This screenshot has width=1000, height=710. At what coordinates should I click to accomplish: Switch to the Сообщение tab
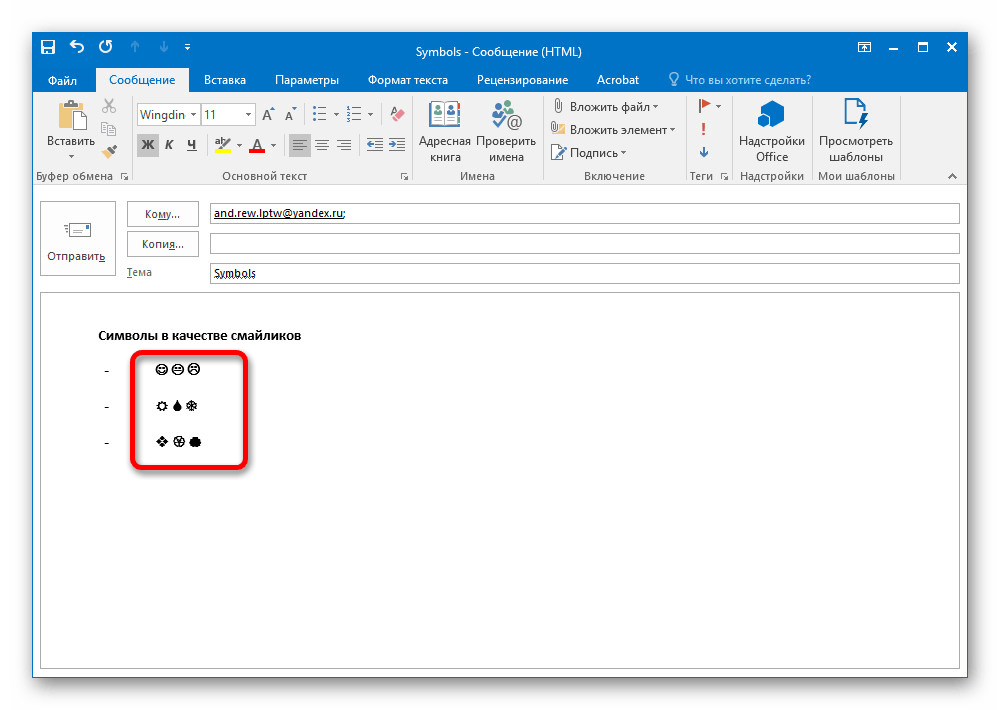[x=142, y=80]
